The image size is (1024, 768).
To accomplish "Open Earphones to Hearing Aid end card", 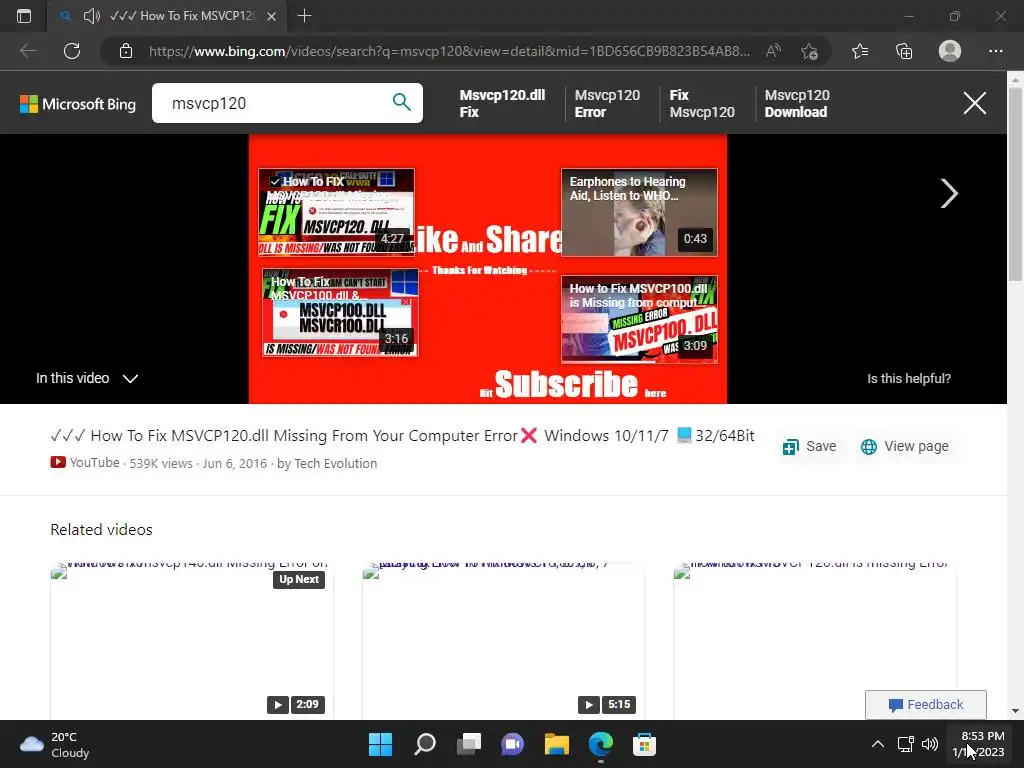I will coord(639,212).
